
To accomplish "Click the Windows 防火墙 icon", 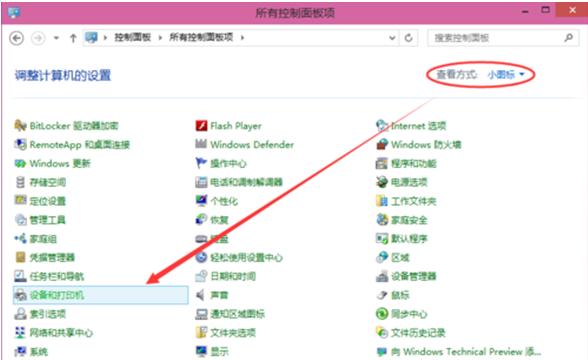I will (x=382, y=144).
